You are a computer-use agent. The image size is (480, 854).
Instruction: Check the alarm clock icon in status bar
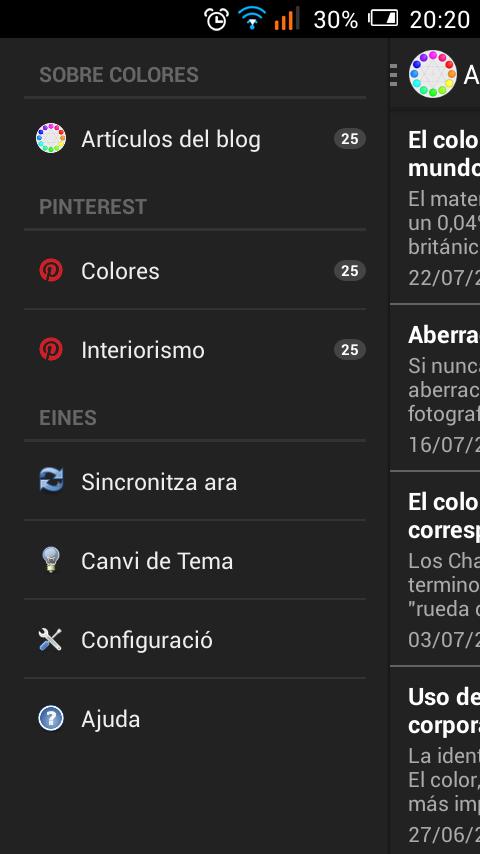click(x=216, y=19)
